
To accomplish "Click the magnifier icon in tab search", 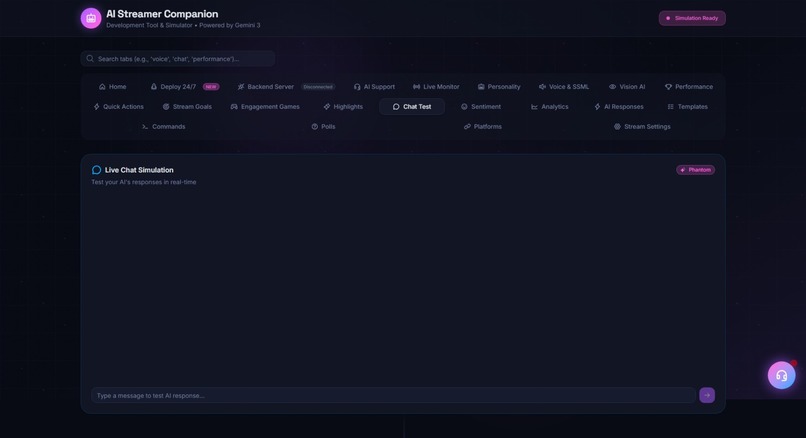I will pyautogui.click(x=90, y=59).
